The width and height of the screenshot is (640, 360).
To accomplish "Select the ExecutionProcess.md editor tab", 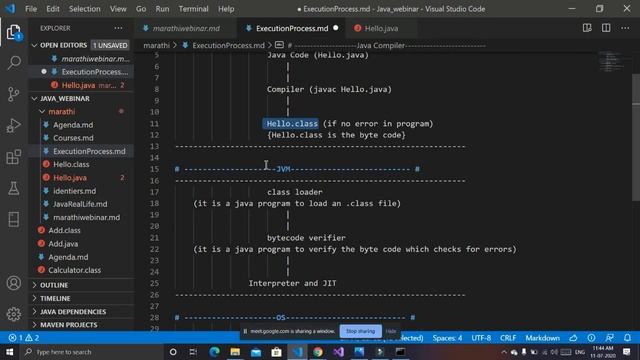I will coord(291,28).
